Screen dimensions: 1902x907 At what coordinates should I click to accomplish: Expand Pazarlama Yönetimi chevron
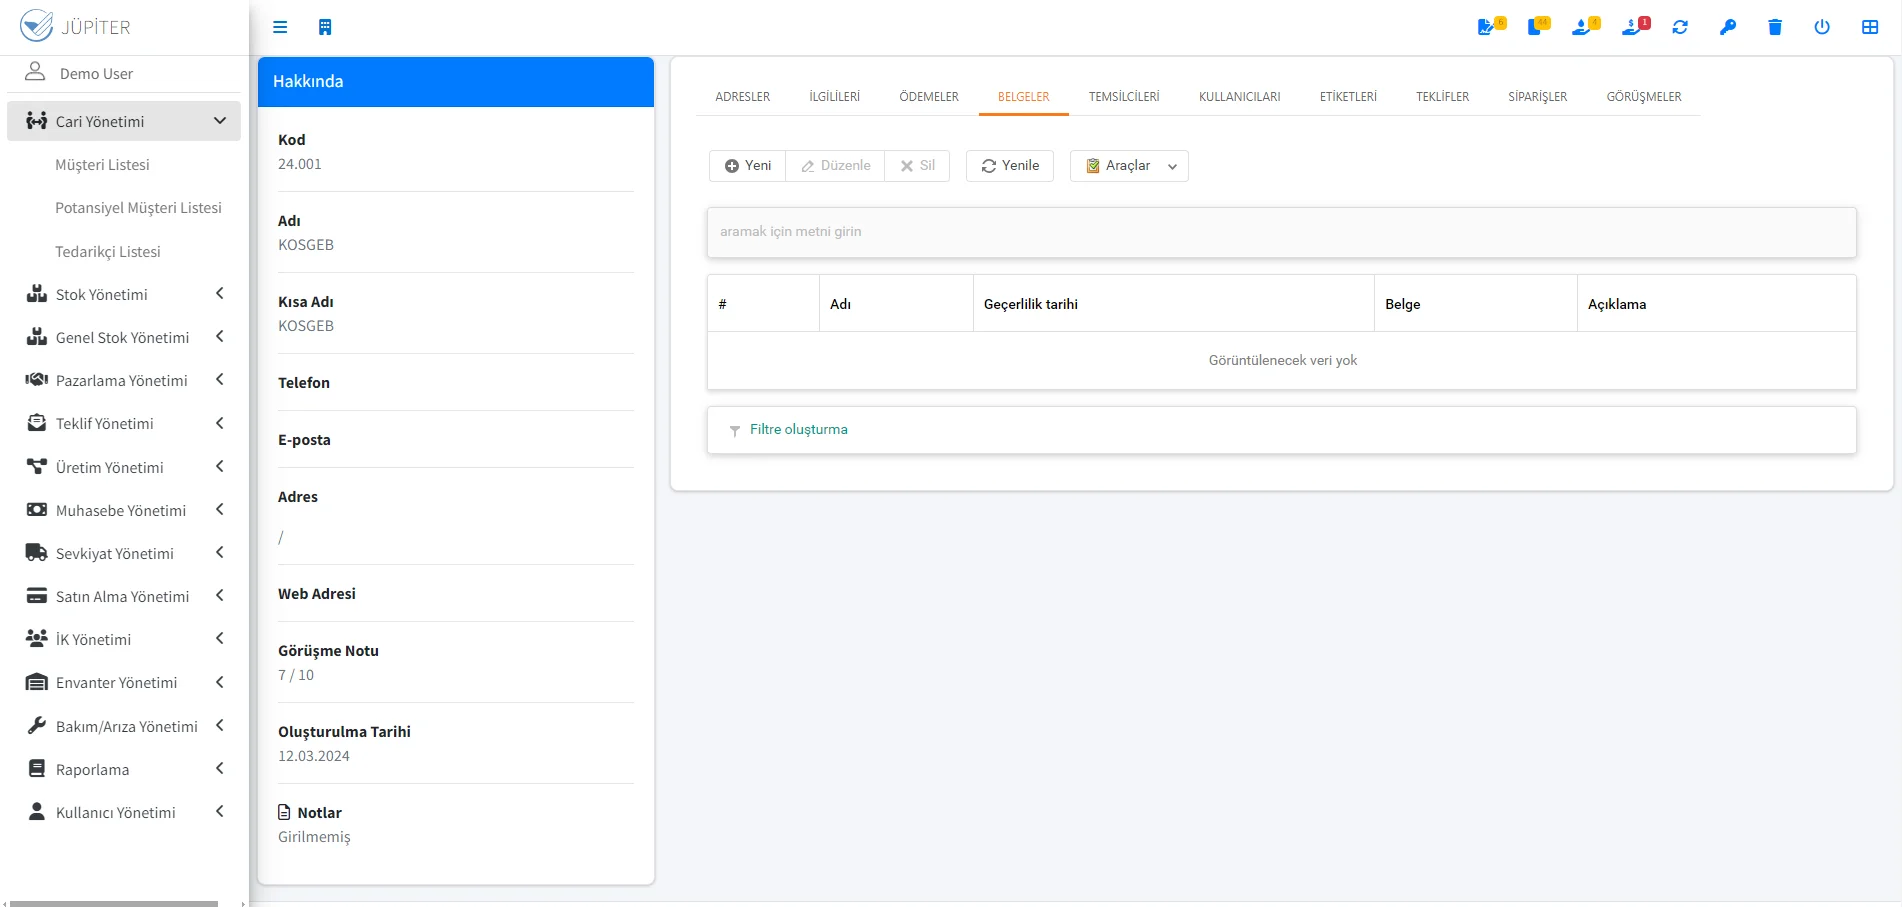point(220,380)
